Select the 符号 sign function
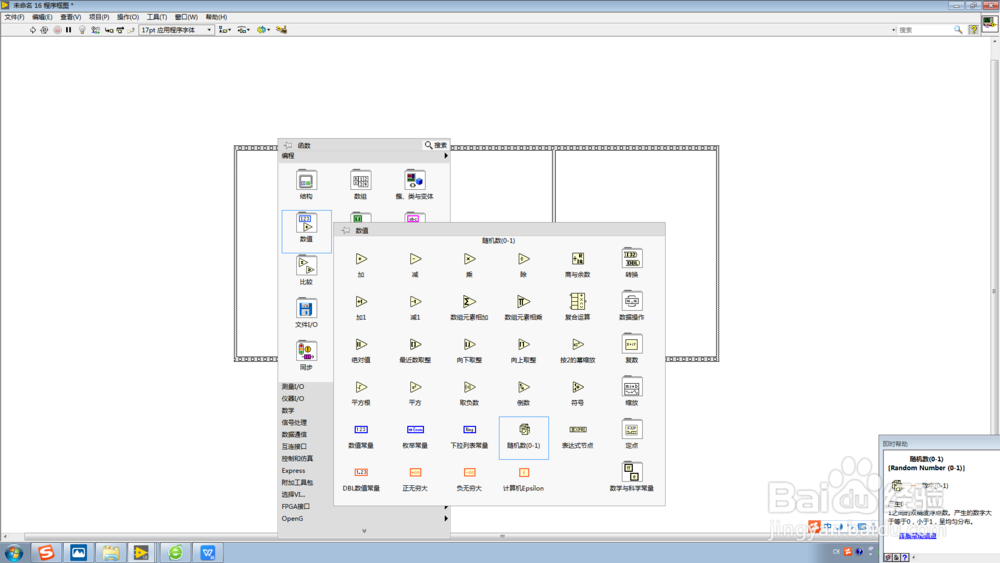 [x=578, y=387]
